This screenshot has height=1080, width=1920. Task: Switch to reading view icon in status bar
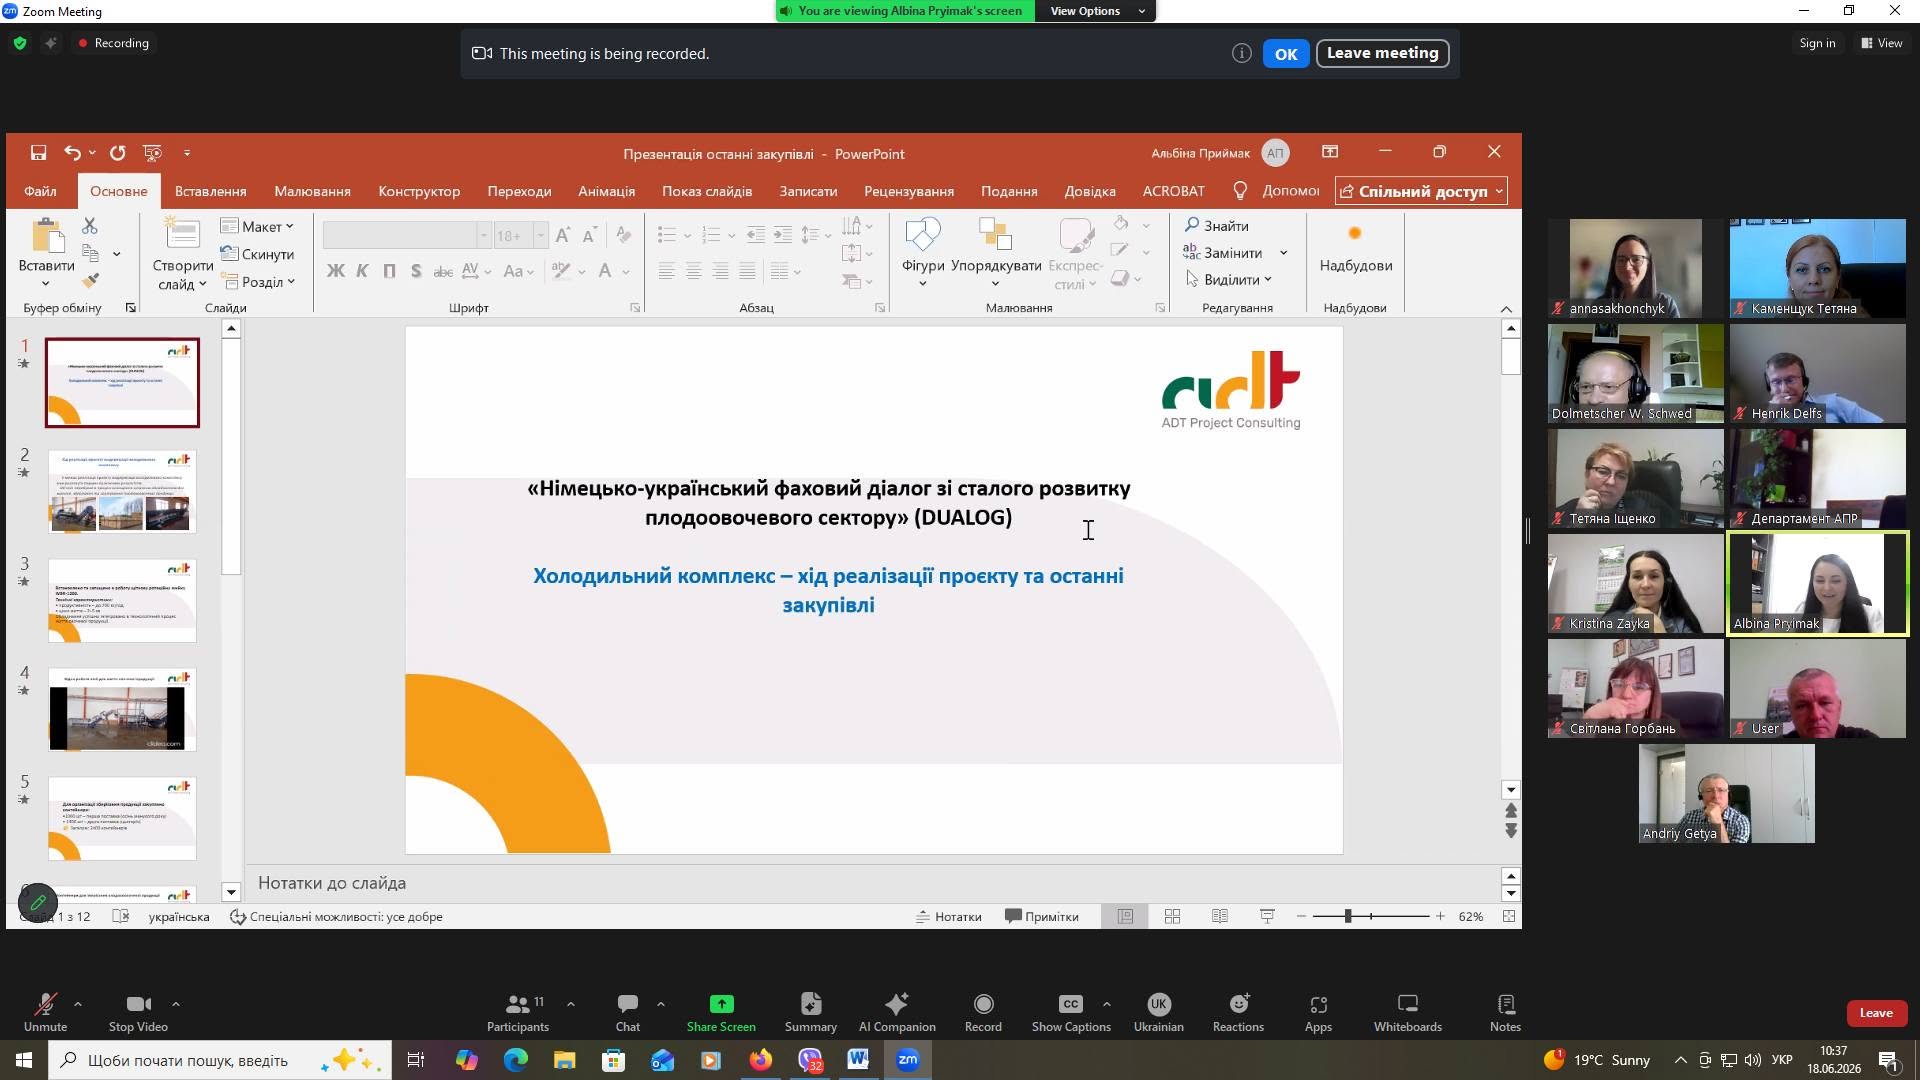pyautogui.click(x=1220, y=916)
